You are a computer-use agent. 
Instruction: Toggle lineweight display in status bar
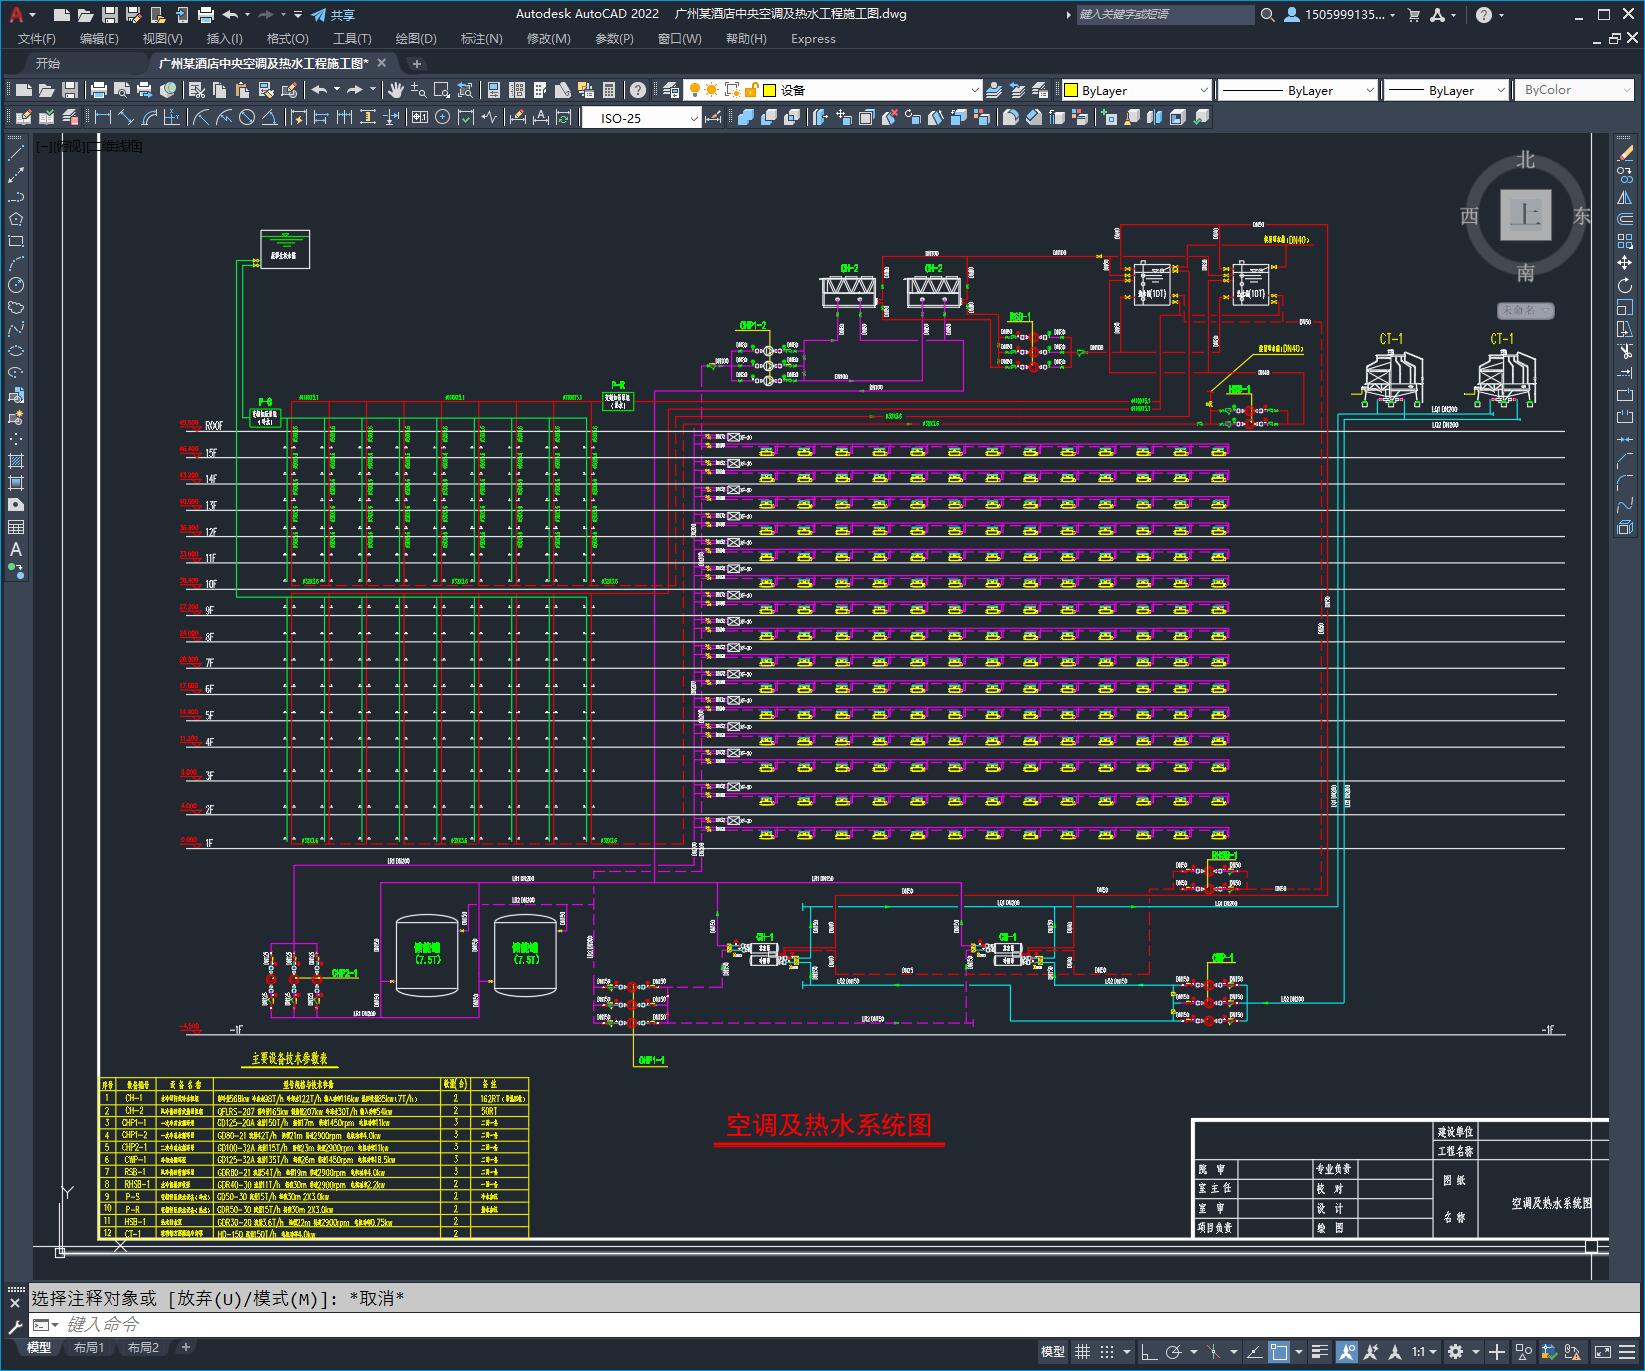click(x=1320, y=1352)
